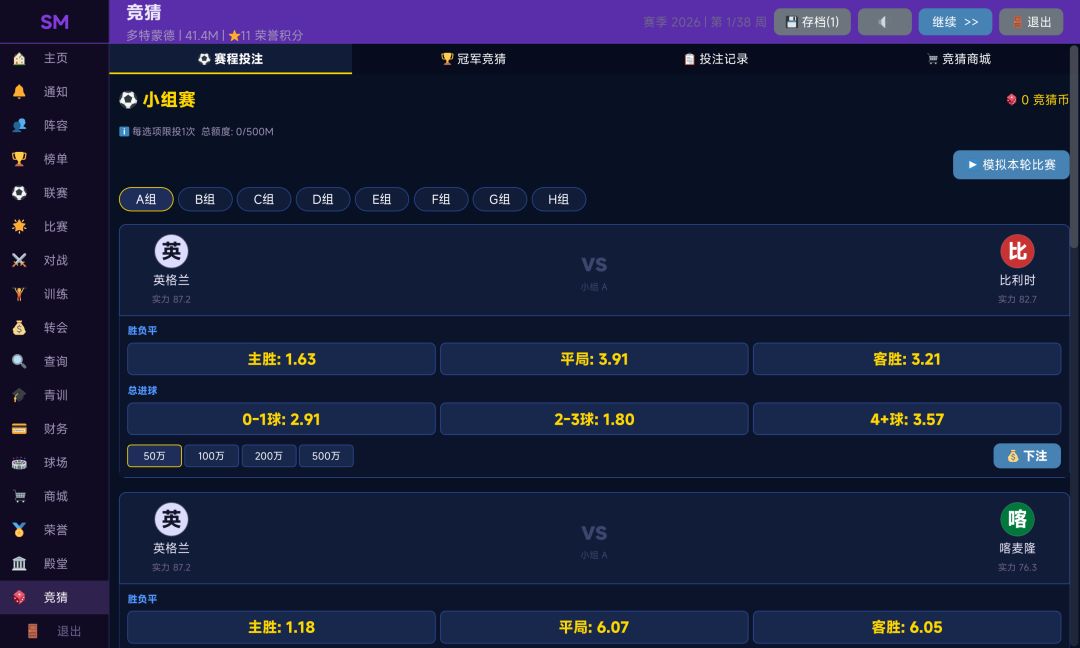Click the sidebar 退出 door icon
The width and height of the screenshot is (1080, 648).
[32, 631]
